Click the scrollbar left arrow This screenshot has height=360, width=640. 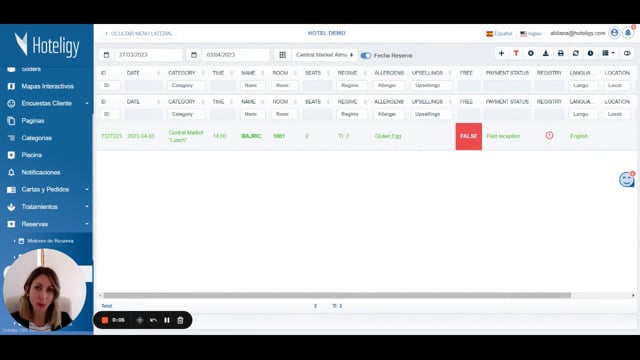(x=100, y=295)
